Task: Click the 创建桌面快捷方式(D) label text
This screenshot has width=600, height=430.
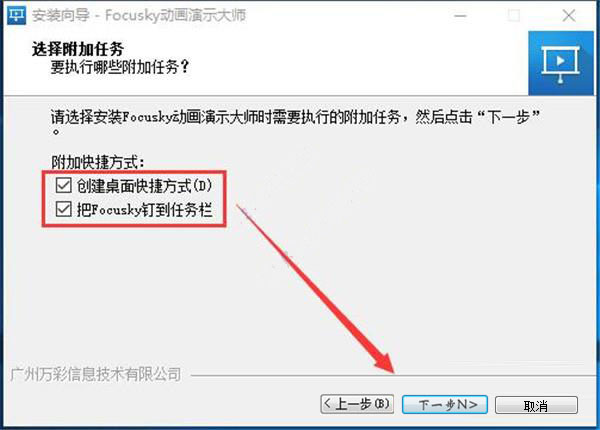Action: point(144,186)
